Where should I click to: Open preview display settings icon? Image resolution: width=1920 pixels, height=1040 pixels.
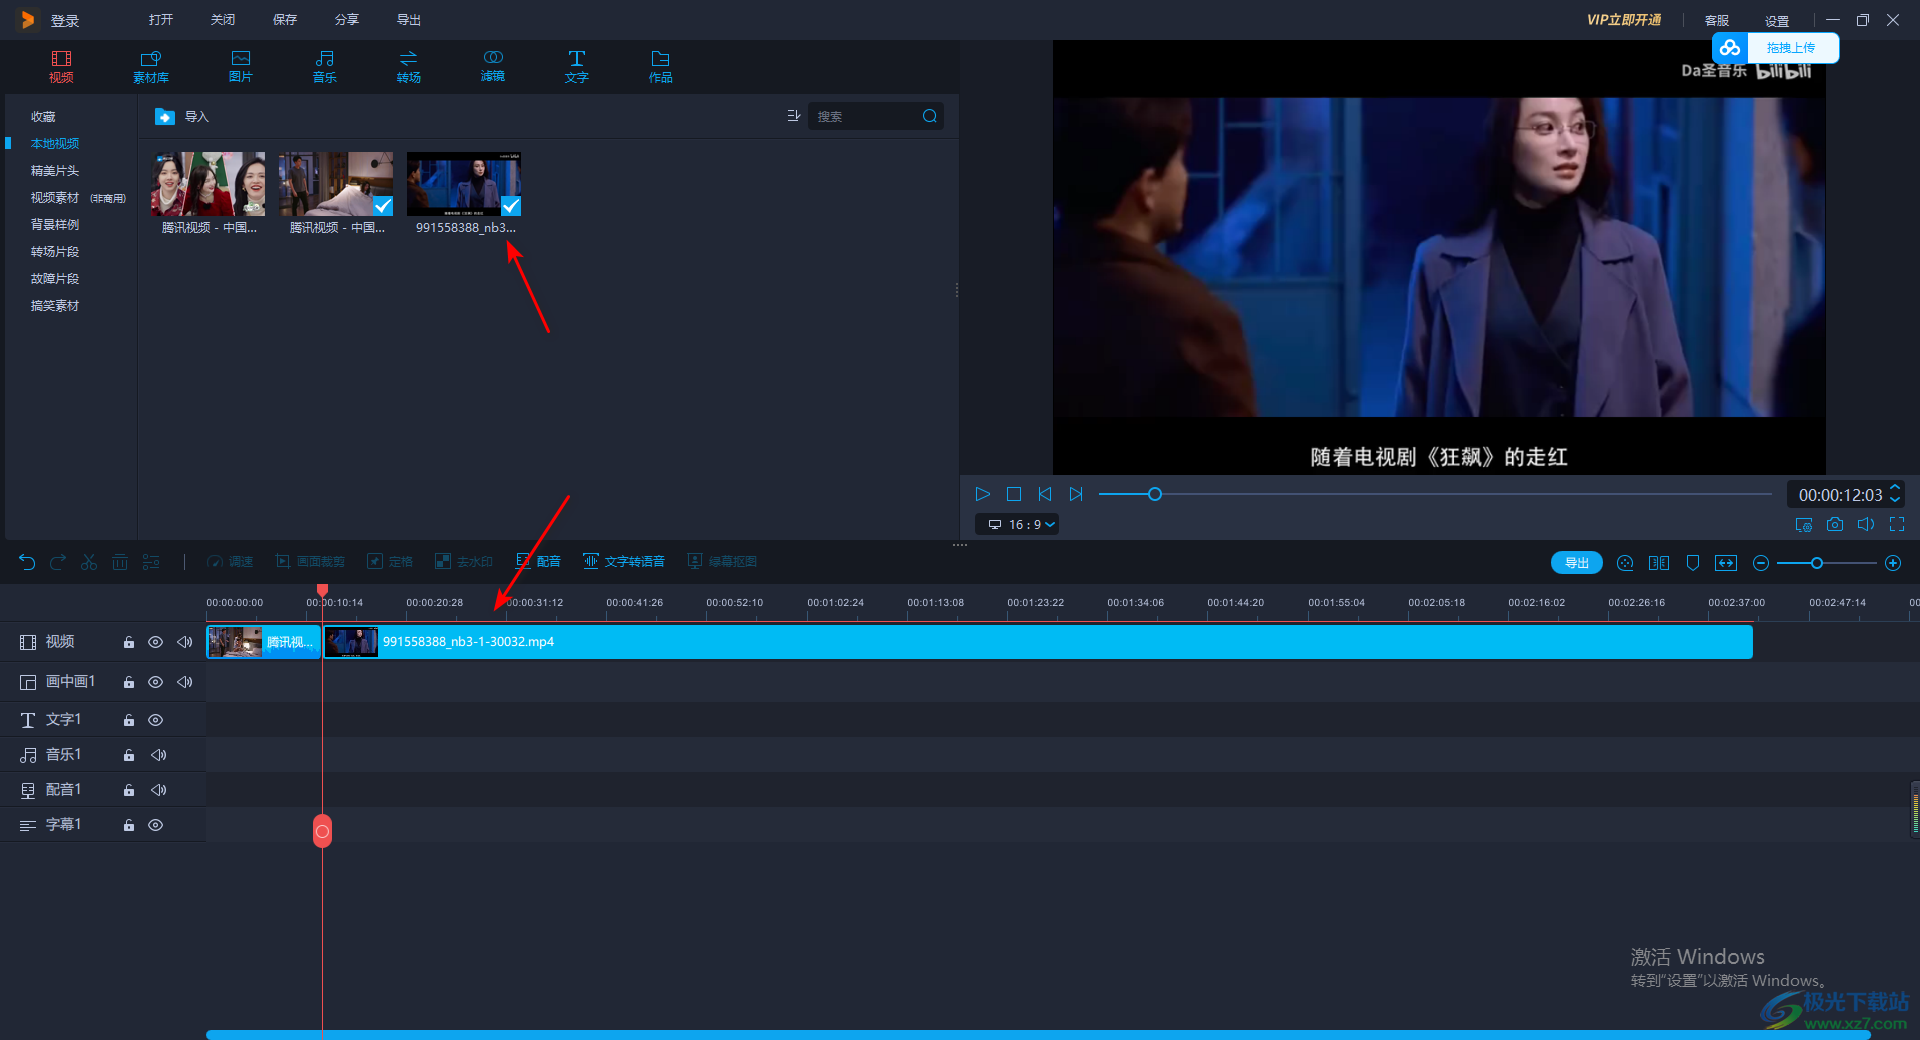pos(1804,524)
